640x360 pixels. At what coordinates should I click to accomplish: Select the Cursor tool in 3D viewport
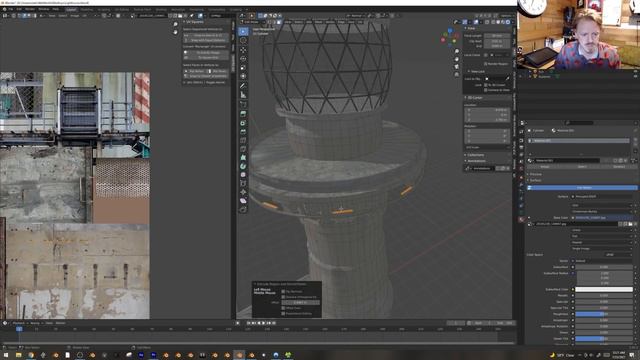pos(243,40)
